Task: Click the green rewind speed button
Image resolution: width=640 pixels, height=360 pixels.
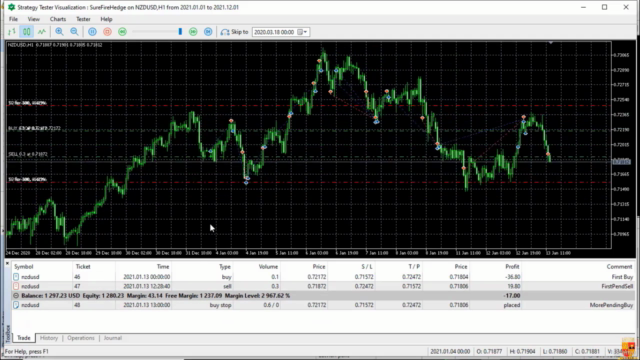Action: [x=122, y=32]
